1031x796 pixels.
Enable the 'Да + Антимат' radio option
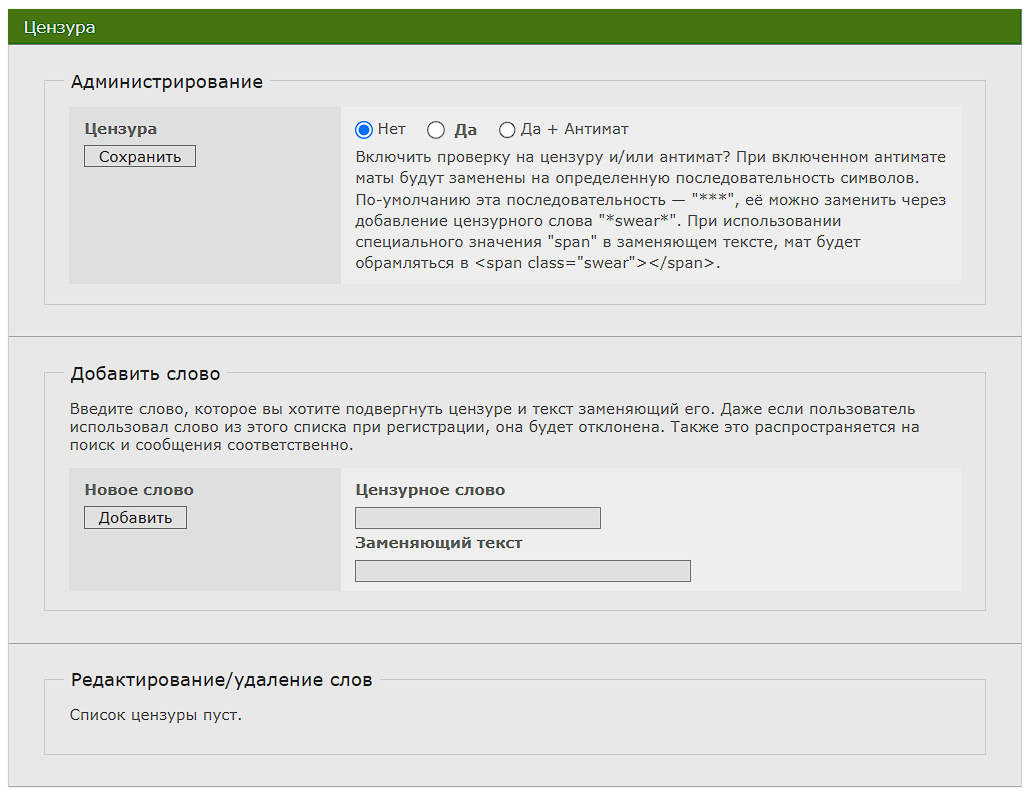coord(507,130)
